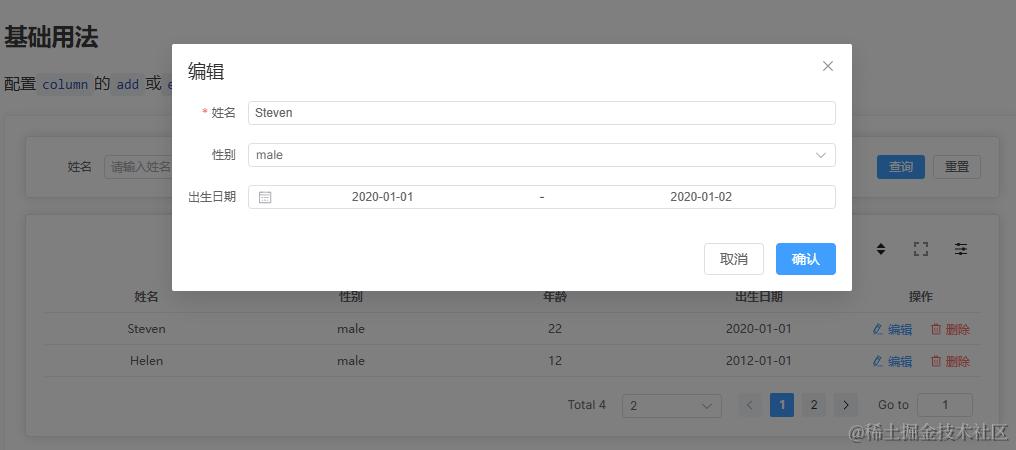This screenshot has height=450, width=1016.
Task: Go to next page using right chevron
Action: (x=846, y=405)
